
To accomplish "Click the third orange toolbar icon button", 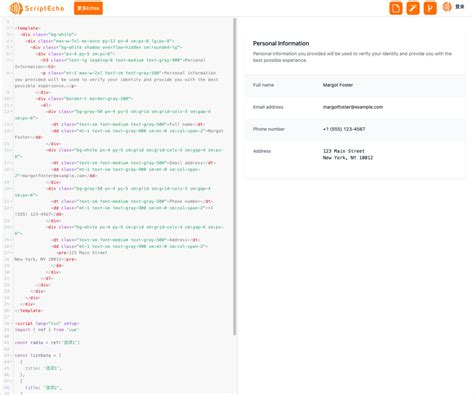I will (x=430, y=8).
